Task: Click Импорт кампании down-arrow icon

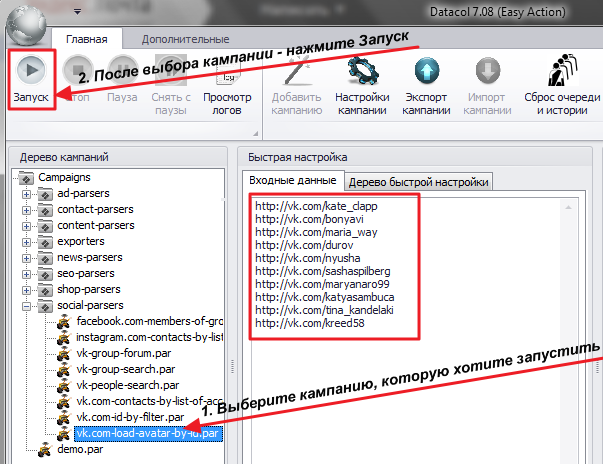Action: pyautogui.click(x=488, y=71)
